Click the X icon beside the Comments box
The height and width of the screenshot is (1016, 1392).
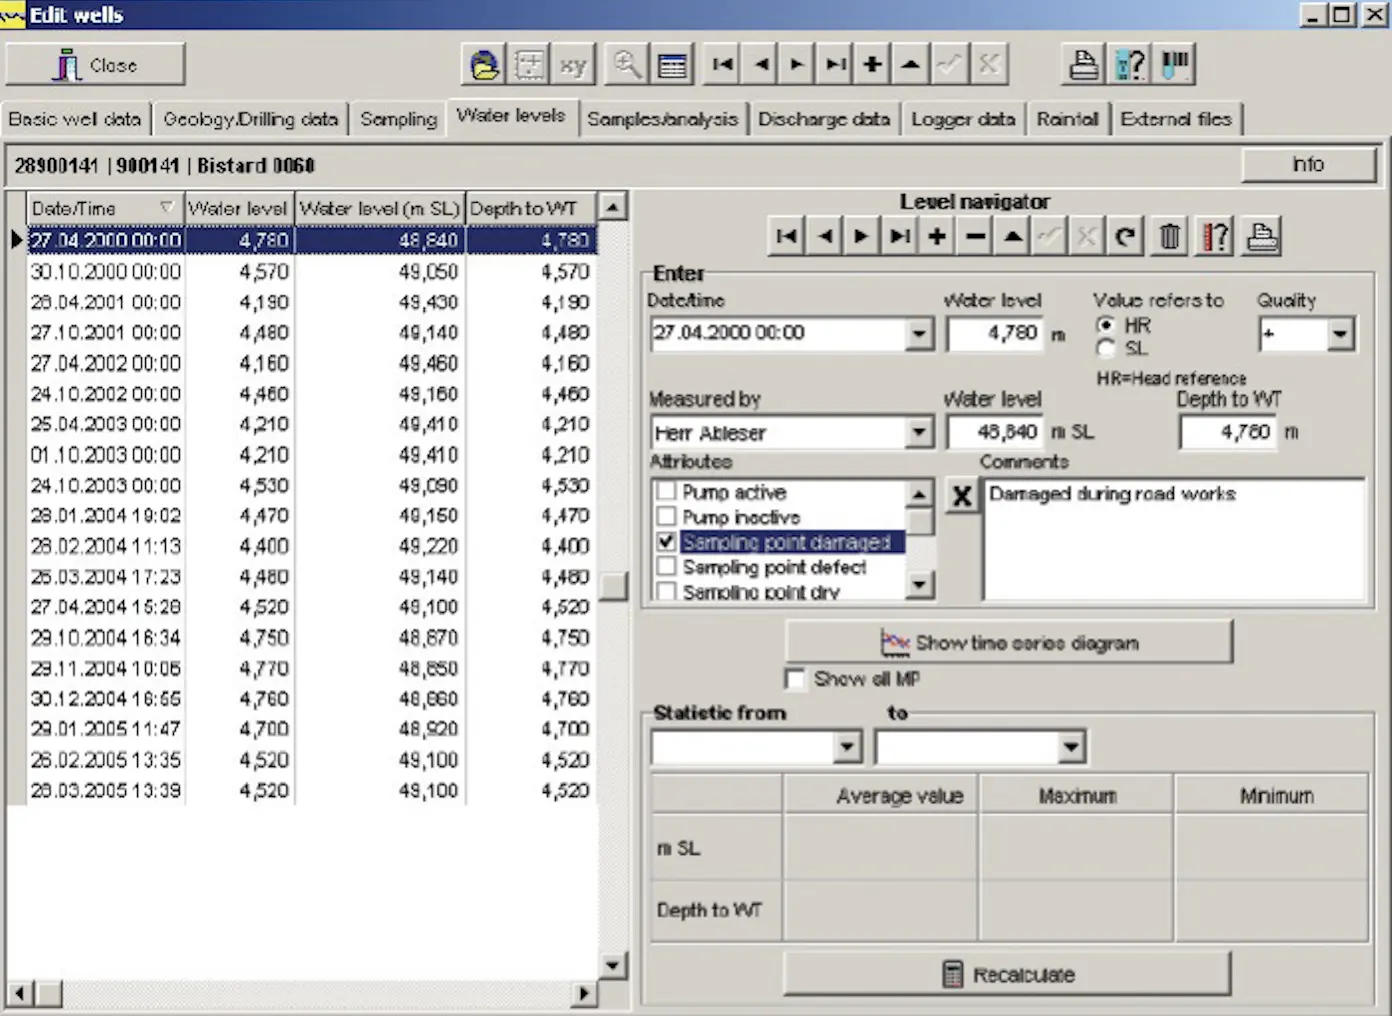pyautogui.click(x=961, y=495)
